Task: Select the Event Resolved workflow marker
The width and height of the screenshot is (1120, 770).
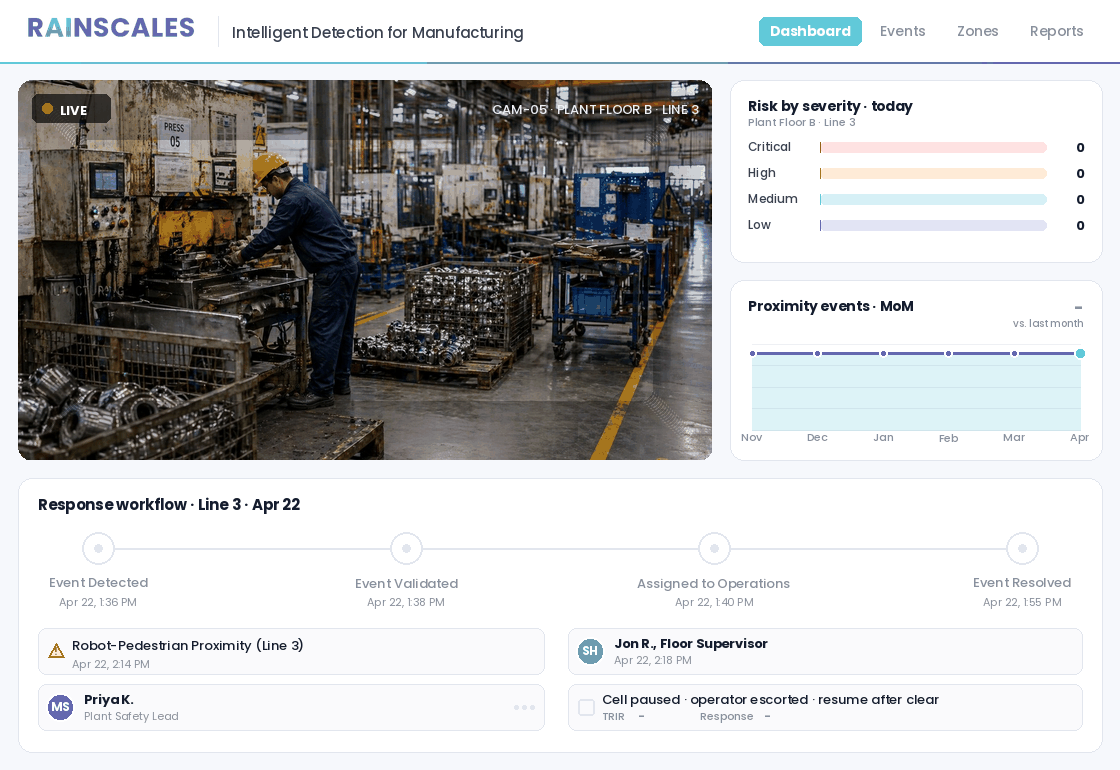Action: click(x=1022, y=548)
